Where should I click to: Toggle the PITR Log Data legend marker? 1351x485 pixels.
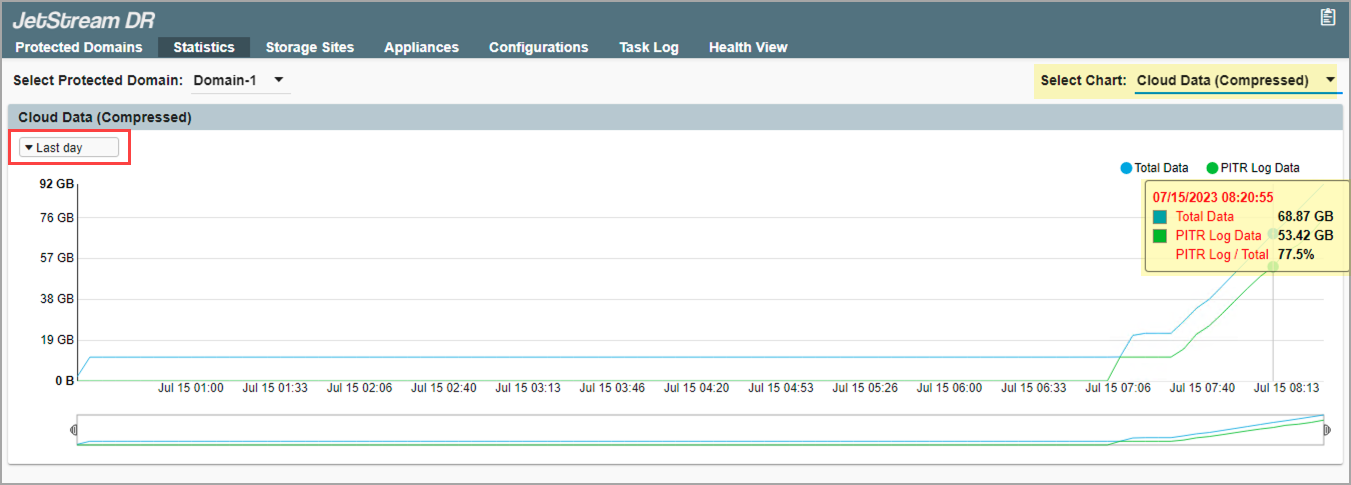1212,168
